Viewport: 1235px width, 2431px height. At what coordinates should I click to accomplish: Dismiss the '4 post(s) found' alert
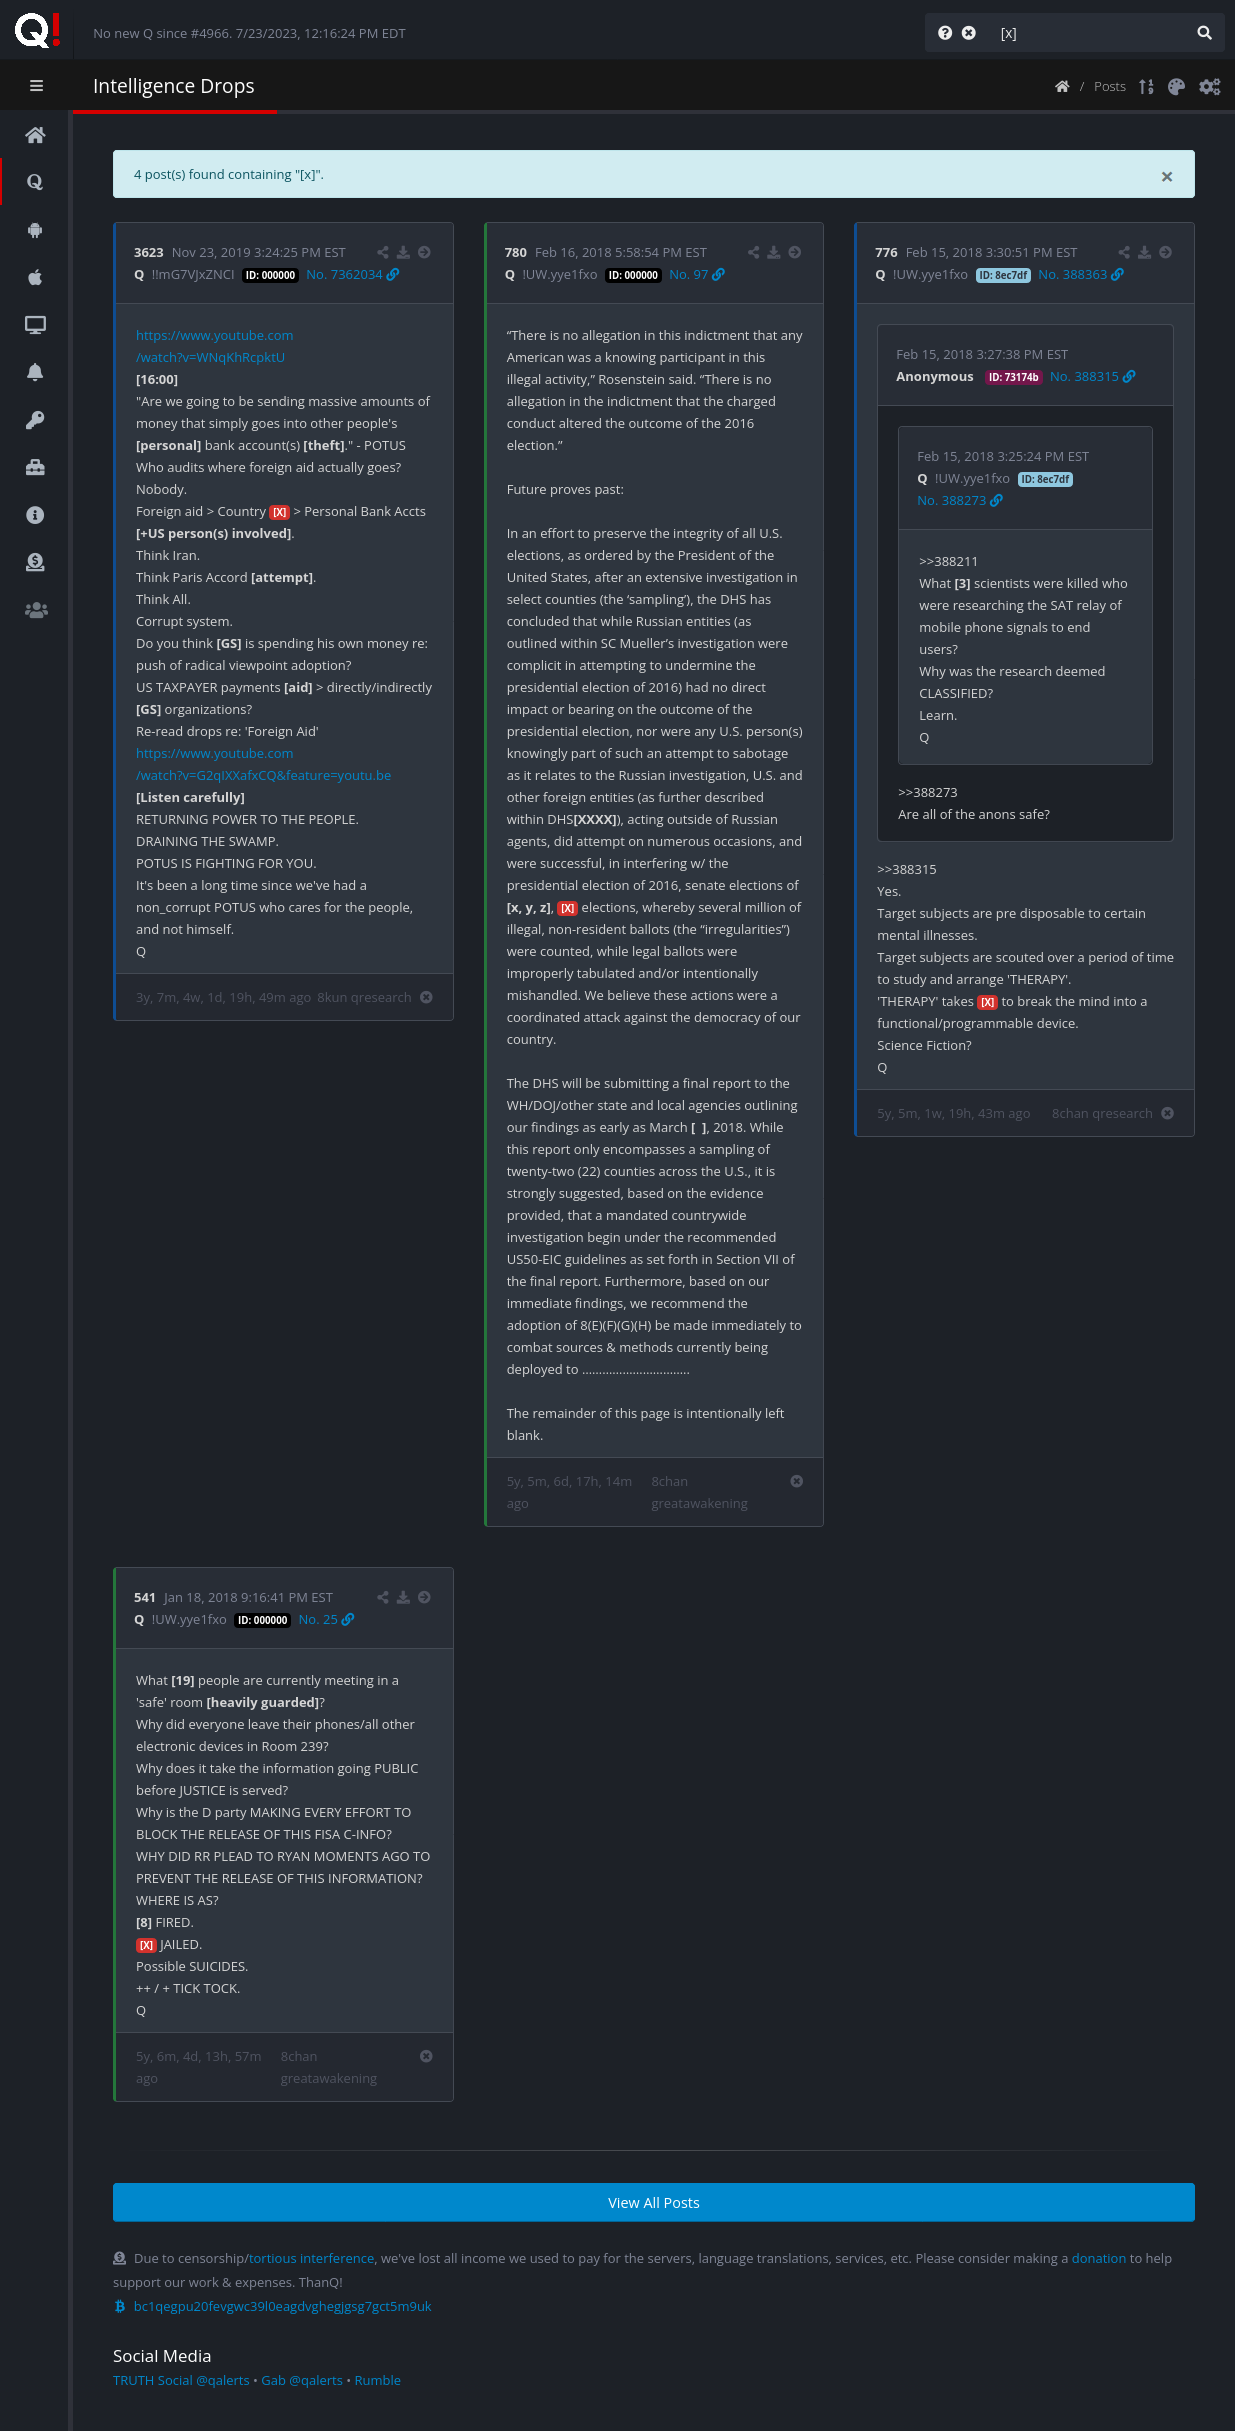click(x=1167, y=177)
